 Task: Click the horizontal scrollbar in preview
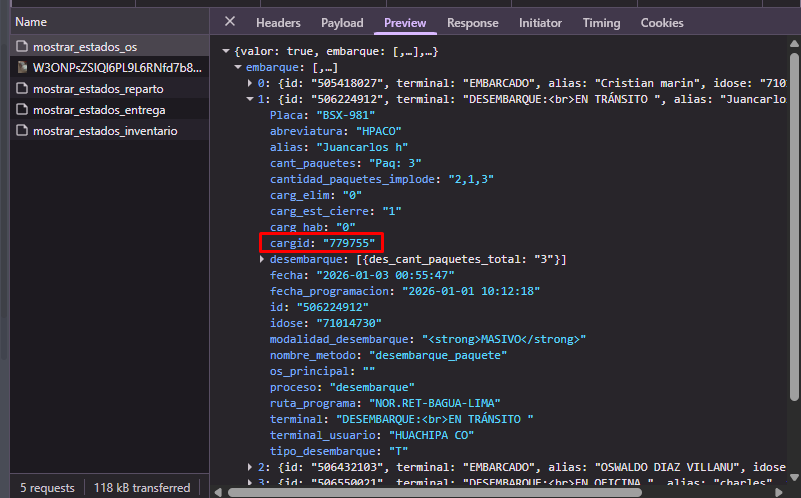tap(500, 492)
